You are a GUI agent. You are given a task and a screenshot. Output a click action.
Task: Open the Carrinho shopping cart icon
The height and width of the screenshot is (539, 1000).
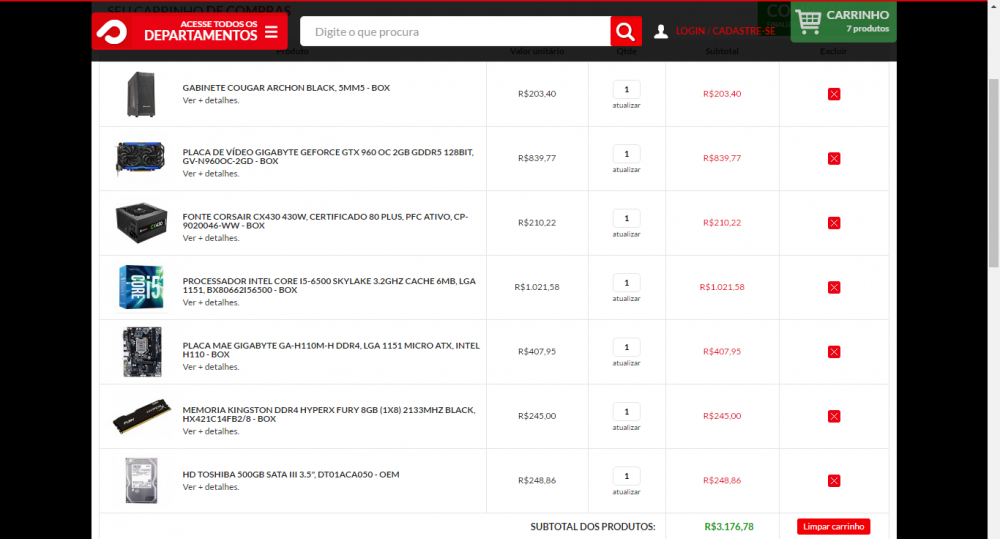point(809,21)
